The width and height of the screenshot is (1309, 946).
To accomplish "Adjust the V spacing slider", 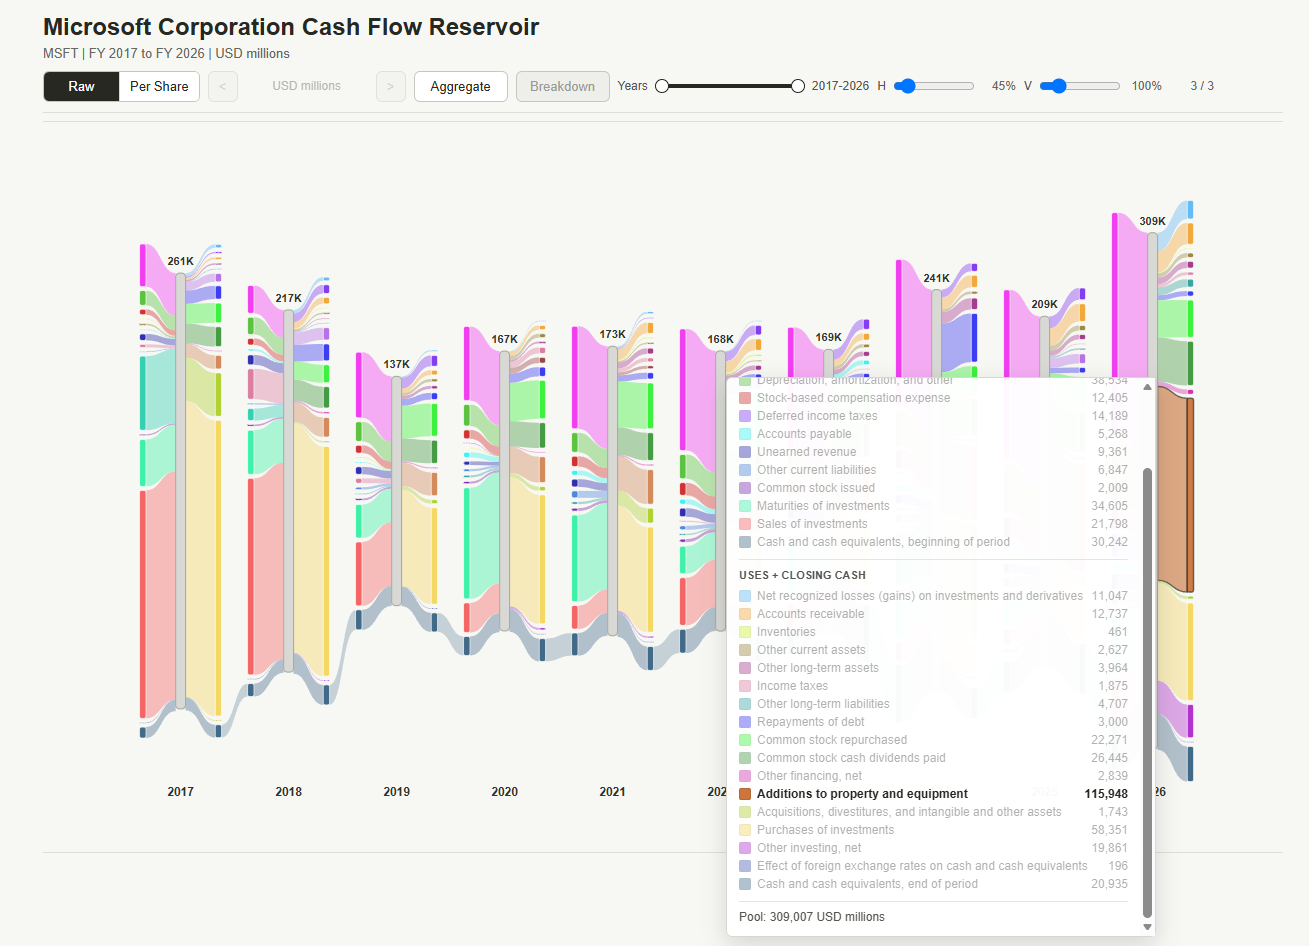I will pyautogui.click(x=1080, y=86).
